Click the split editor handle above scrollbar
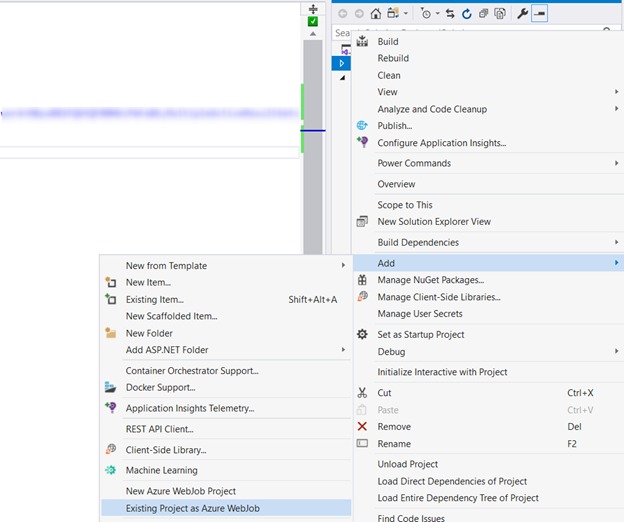 pos(313,9)
